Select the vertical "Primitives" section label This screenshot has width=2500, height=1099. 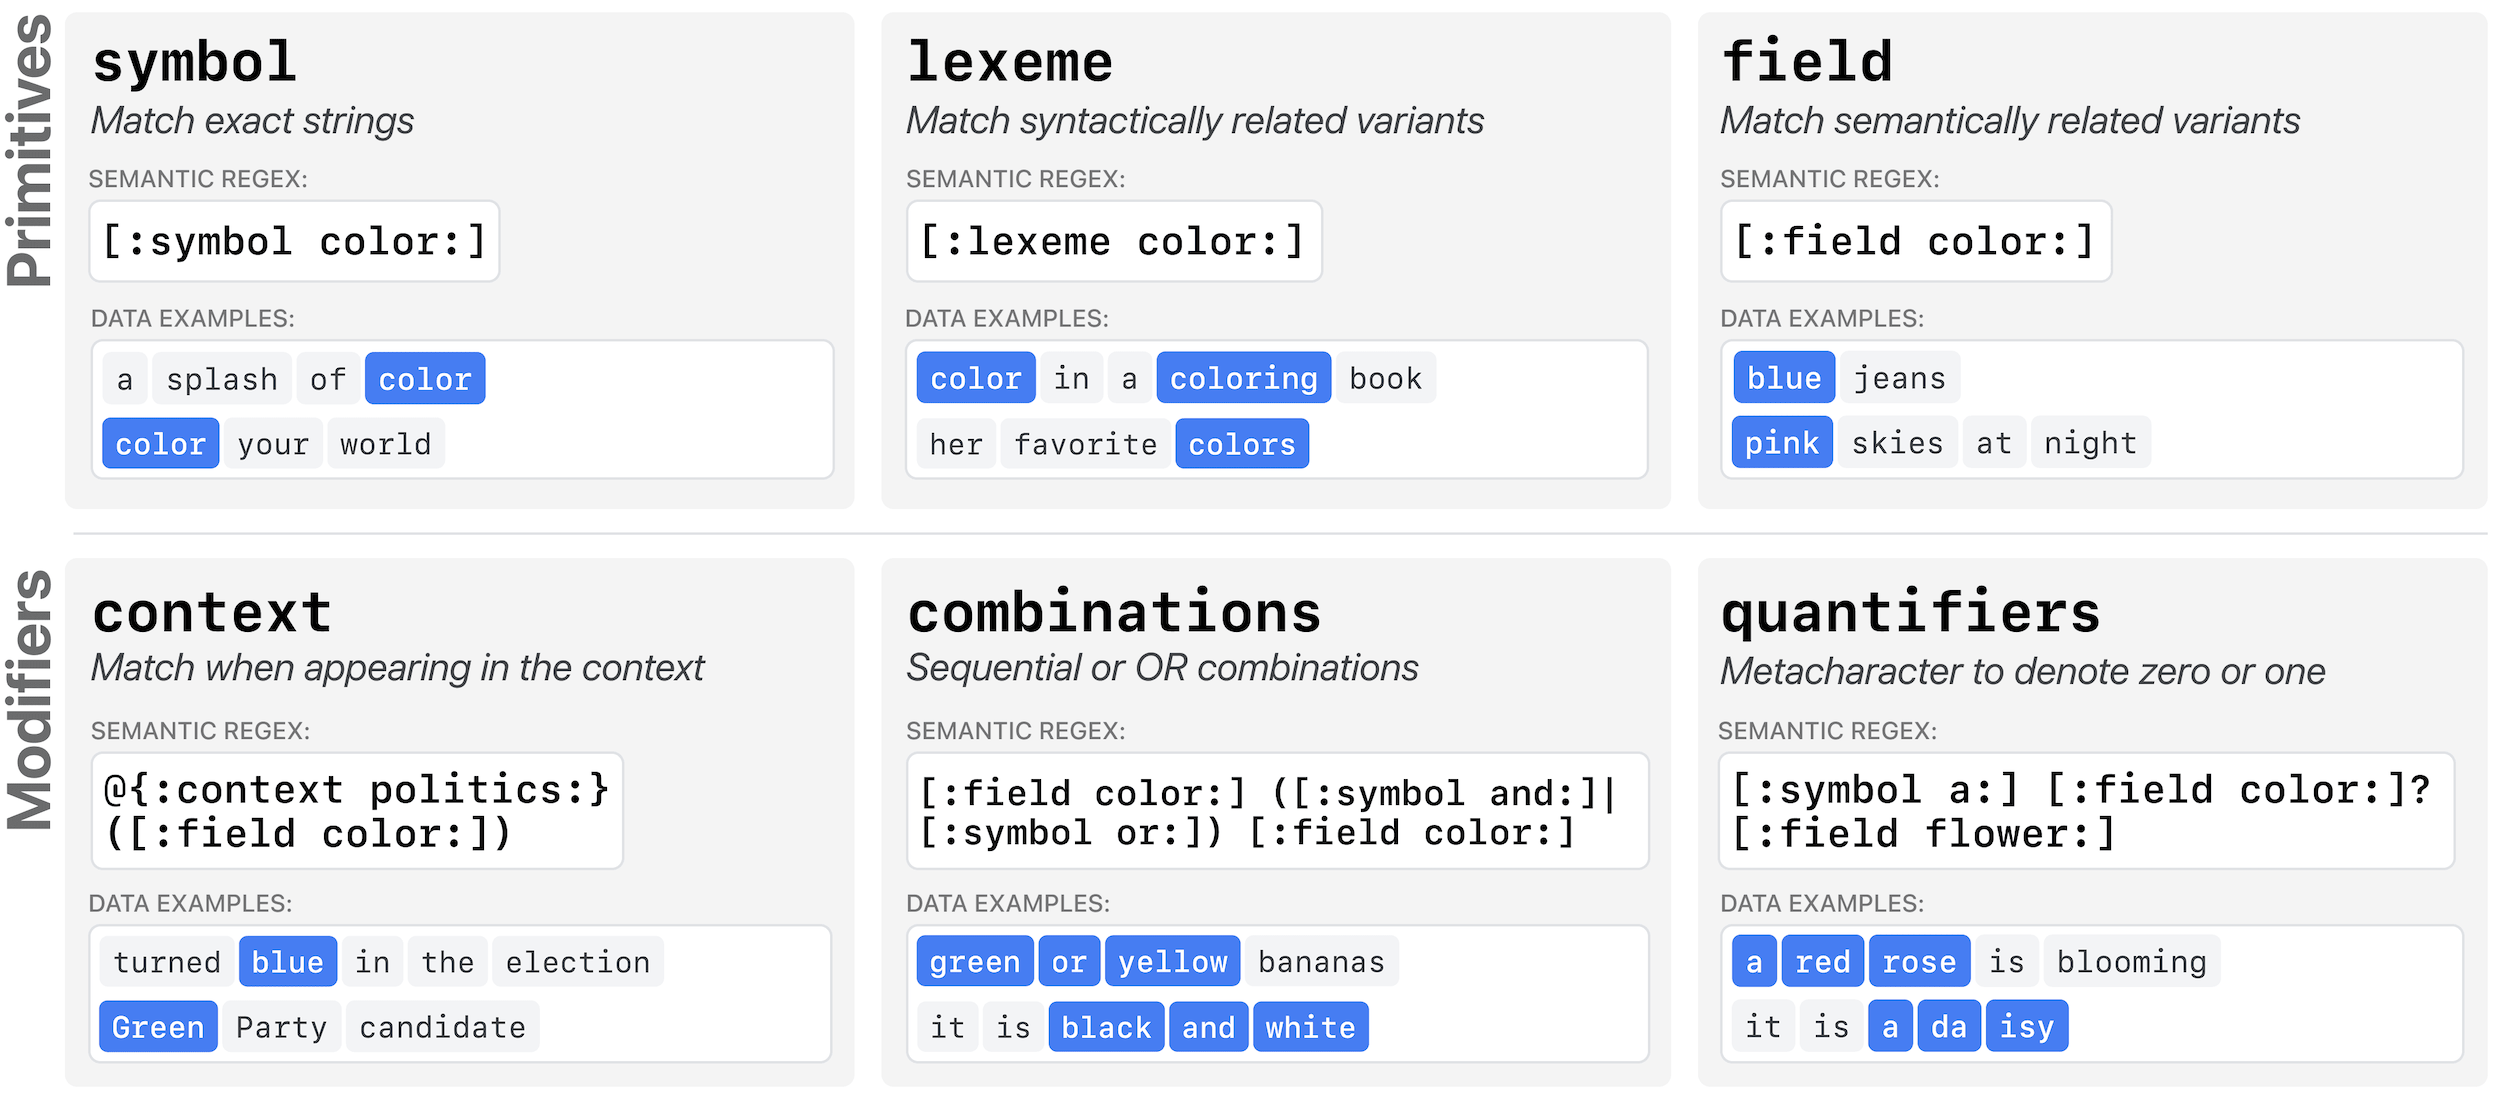[x=30, y=150]
